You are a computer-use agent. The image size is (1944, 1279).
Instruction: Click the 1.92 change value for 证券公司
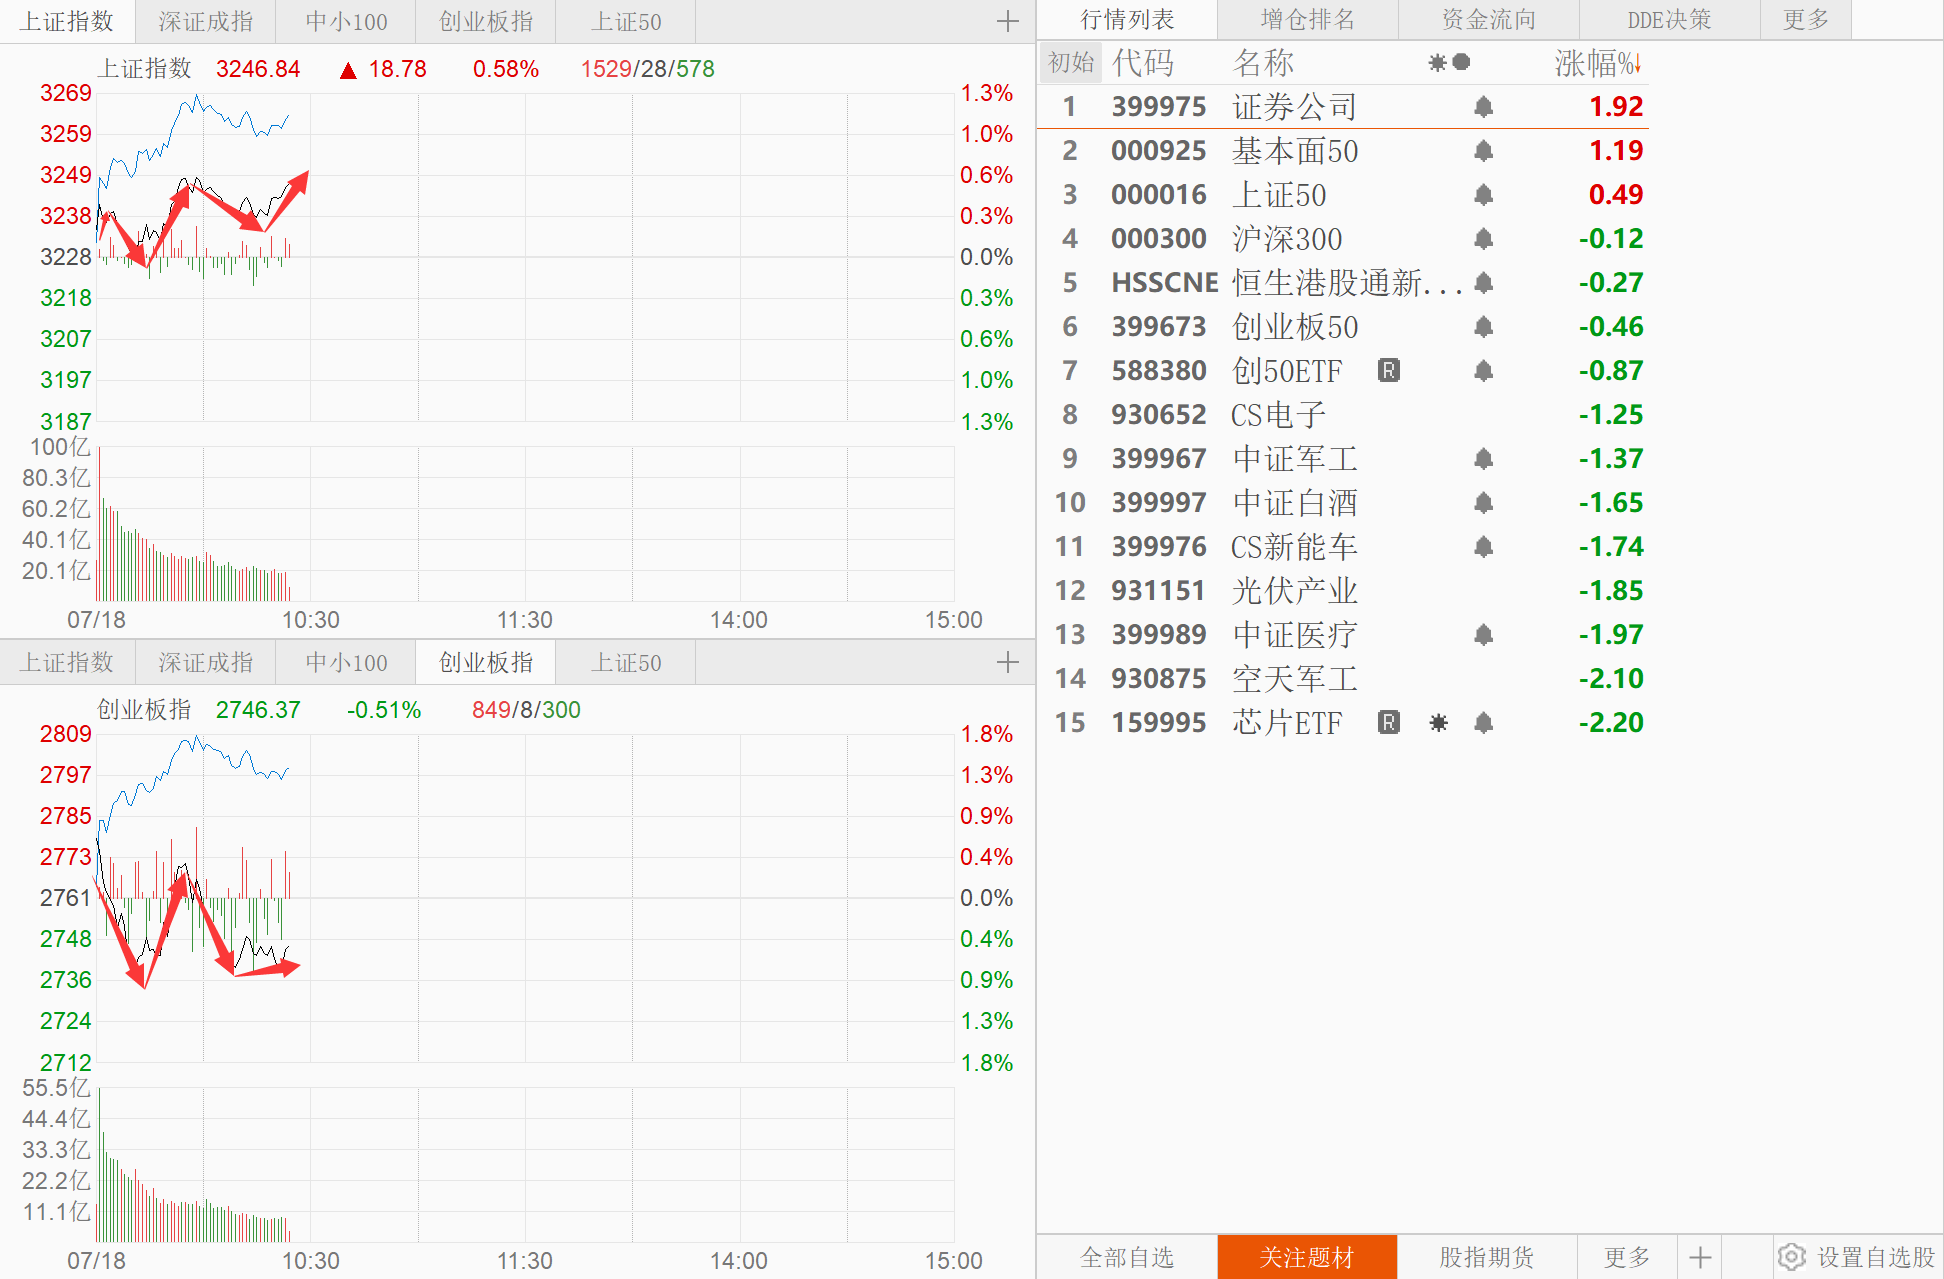pos(1617,106)
